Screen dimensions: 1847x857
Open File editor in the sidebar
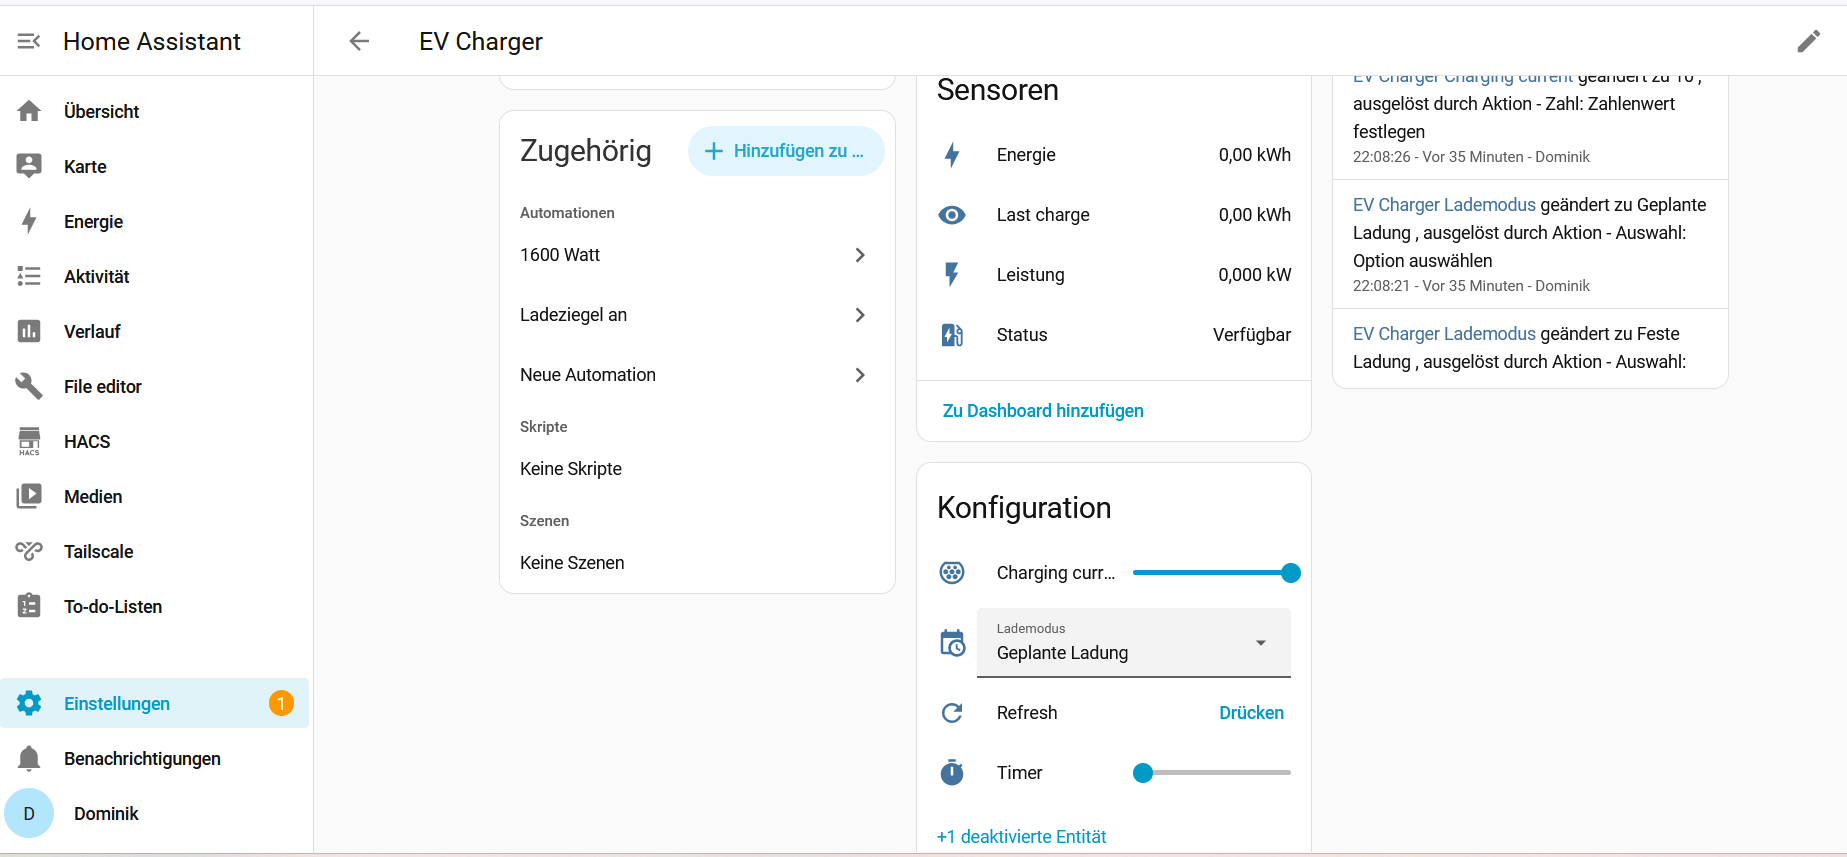155,386
